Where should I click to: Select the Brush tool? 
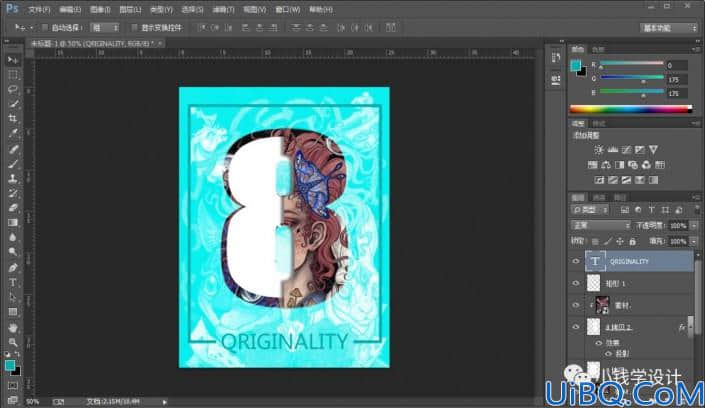coord(13,164)
